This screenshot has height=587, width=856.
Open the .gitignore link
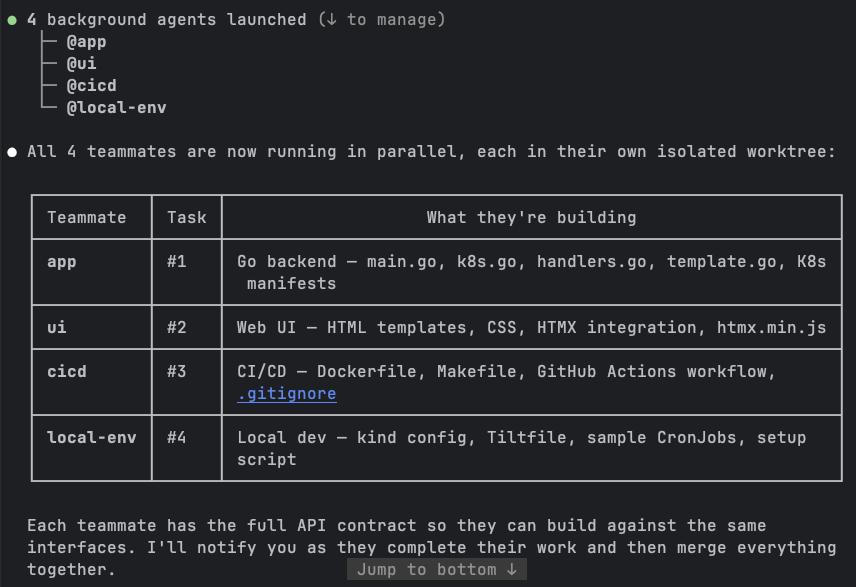coord(286,394)
